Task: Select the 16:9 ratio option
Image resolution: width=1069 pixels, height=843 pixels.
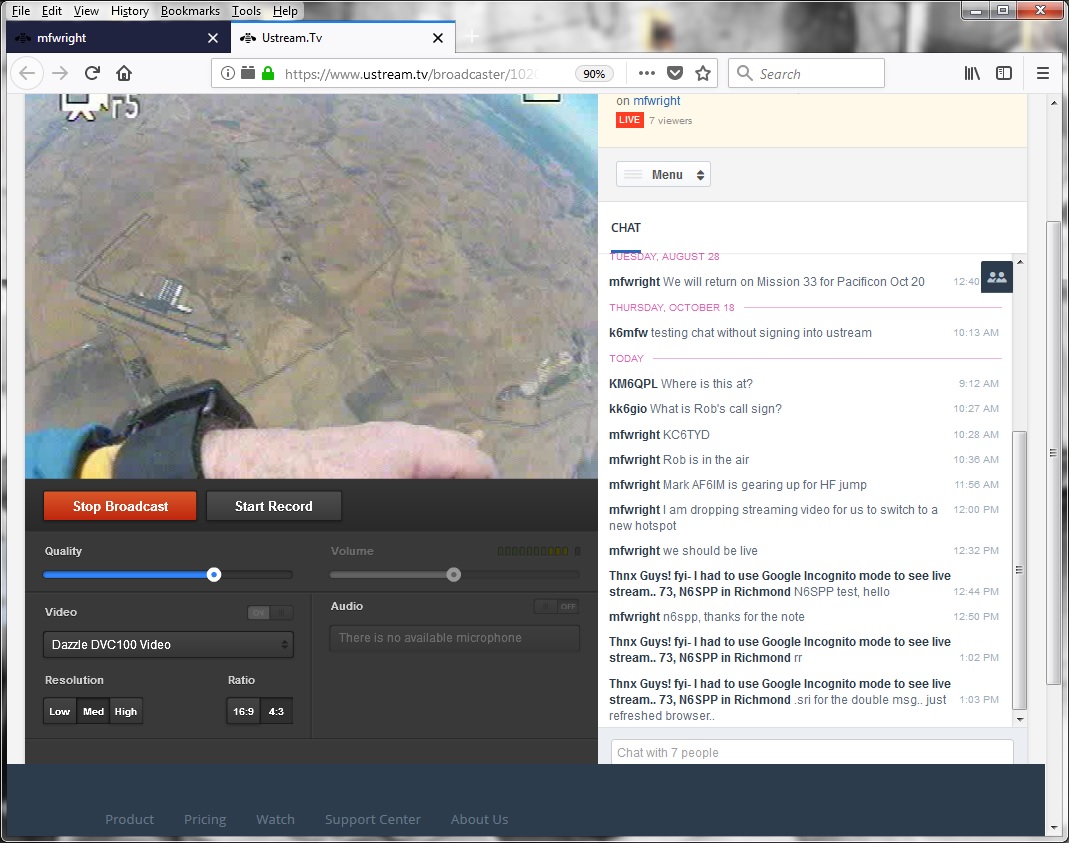Action: coord(243,712)
